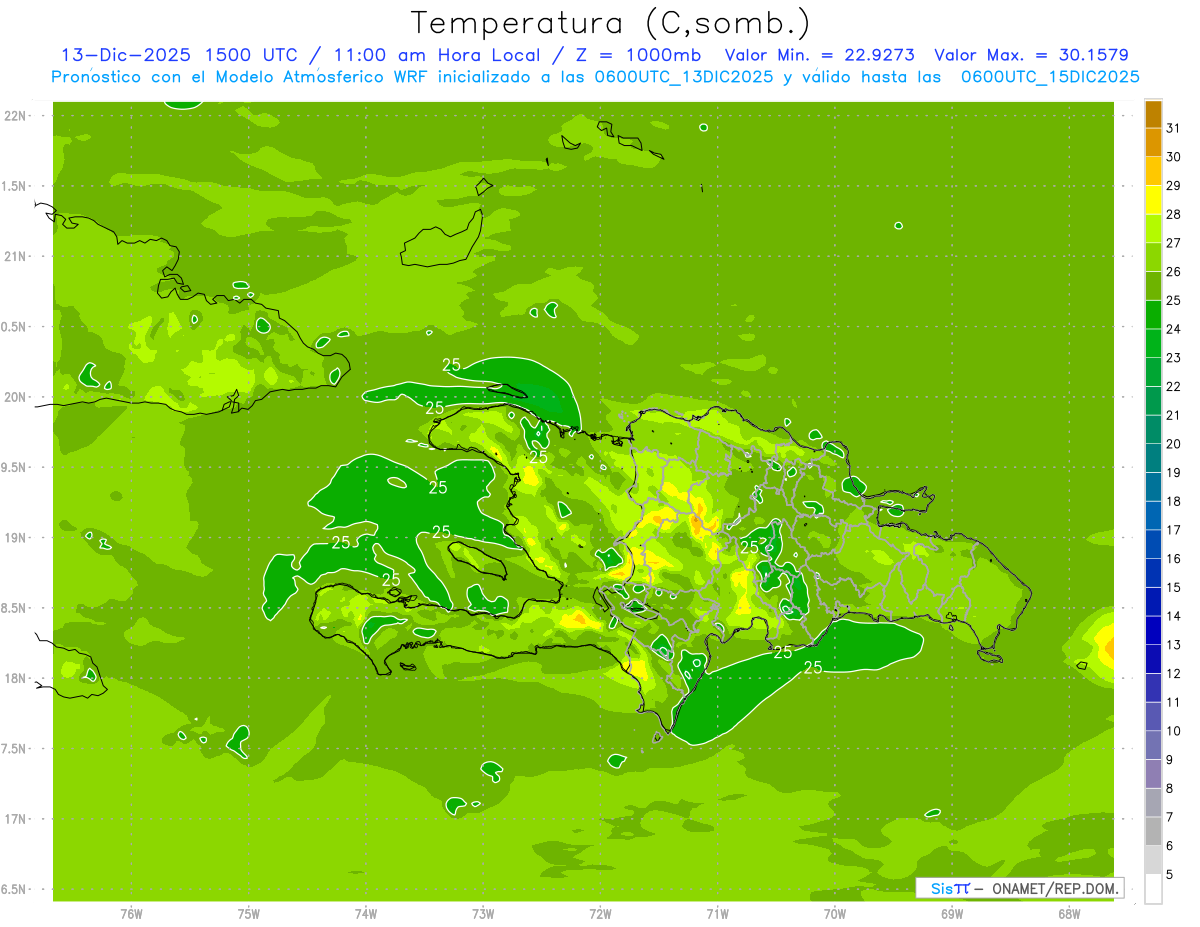This screenshot has height=927, width=1200.
Task: Click the Temperatura (C,somb.) map title
Action: (610, 23)
